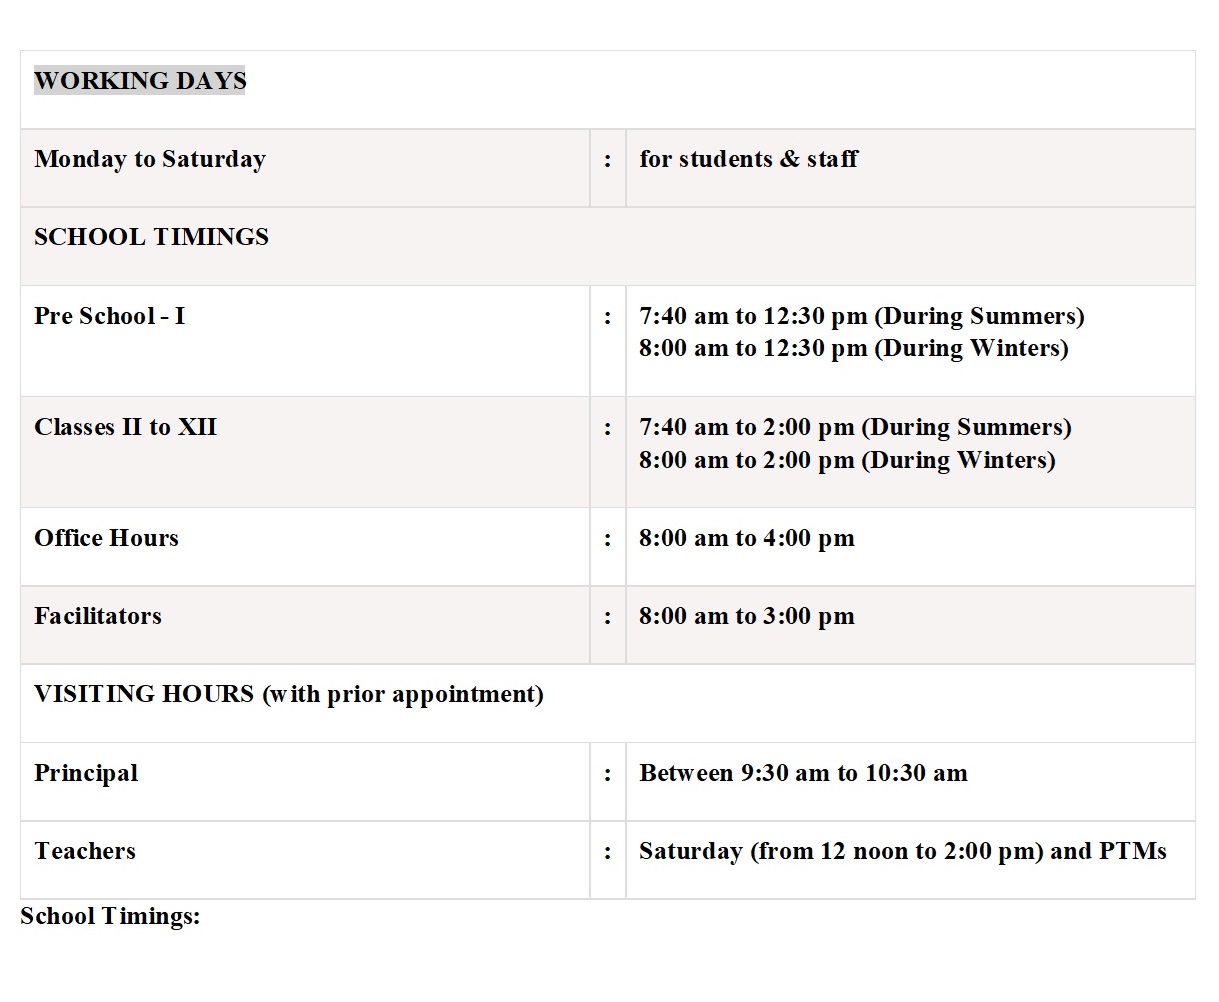The height and width of the screenshot is (1002, 1219).
Task: Click the School Timings caption below the table
Action: point(110,916)
